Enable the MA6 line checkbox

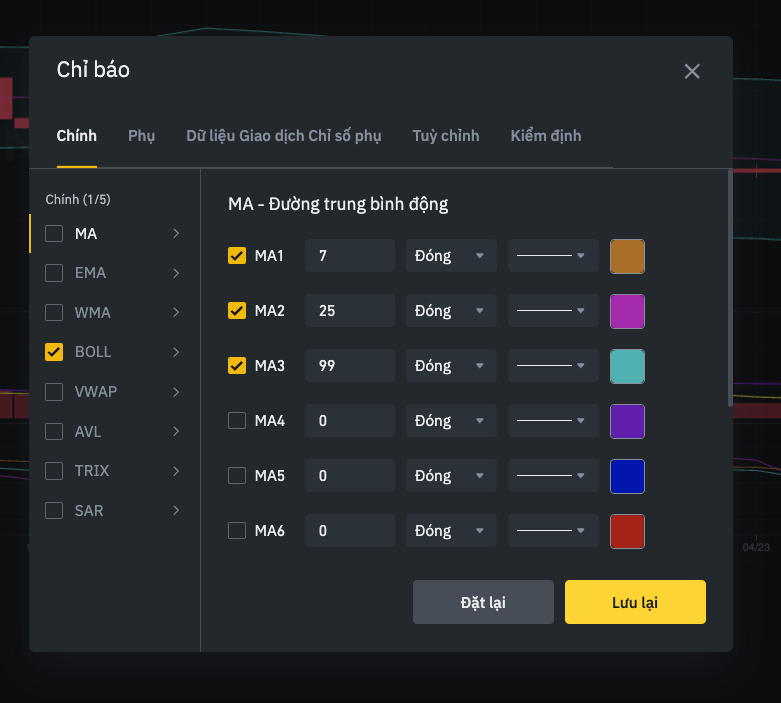pyautogui.click(x=237, y=530)
